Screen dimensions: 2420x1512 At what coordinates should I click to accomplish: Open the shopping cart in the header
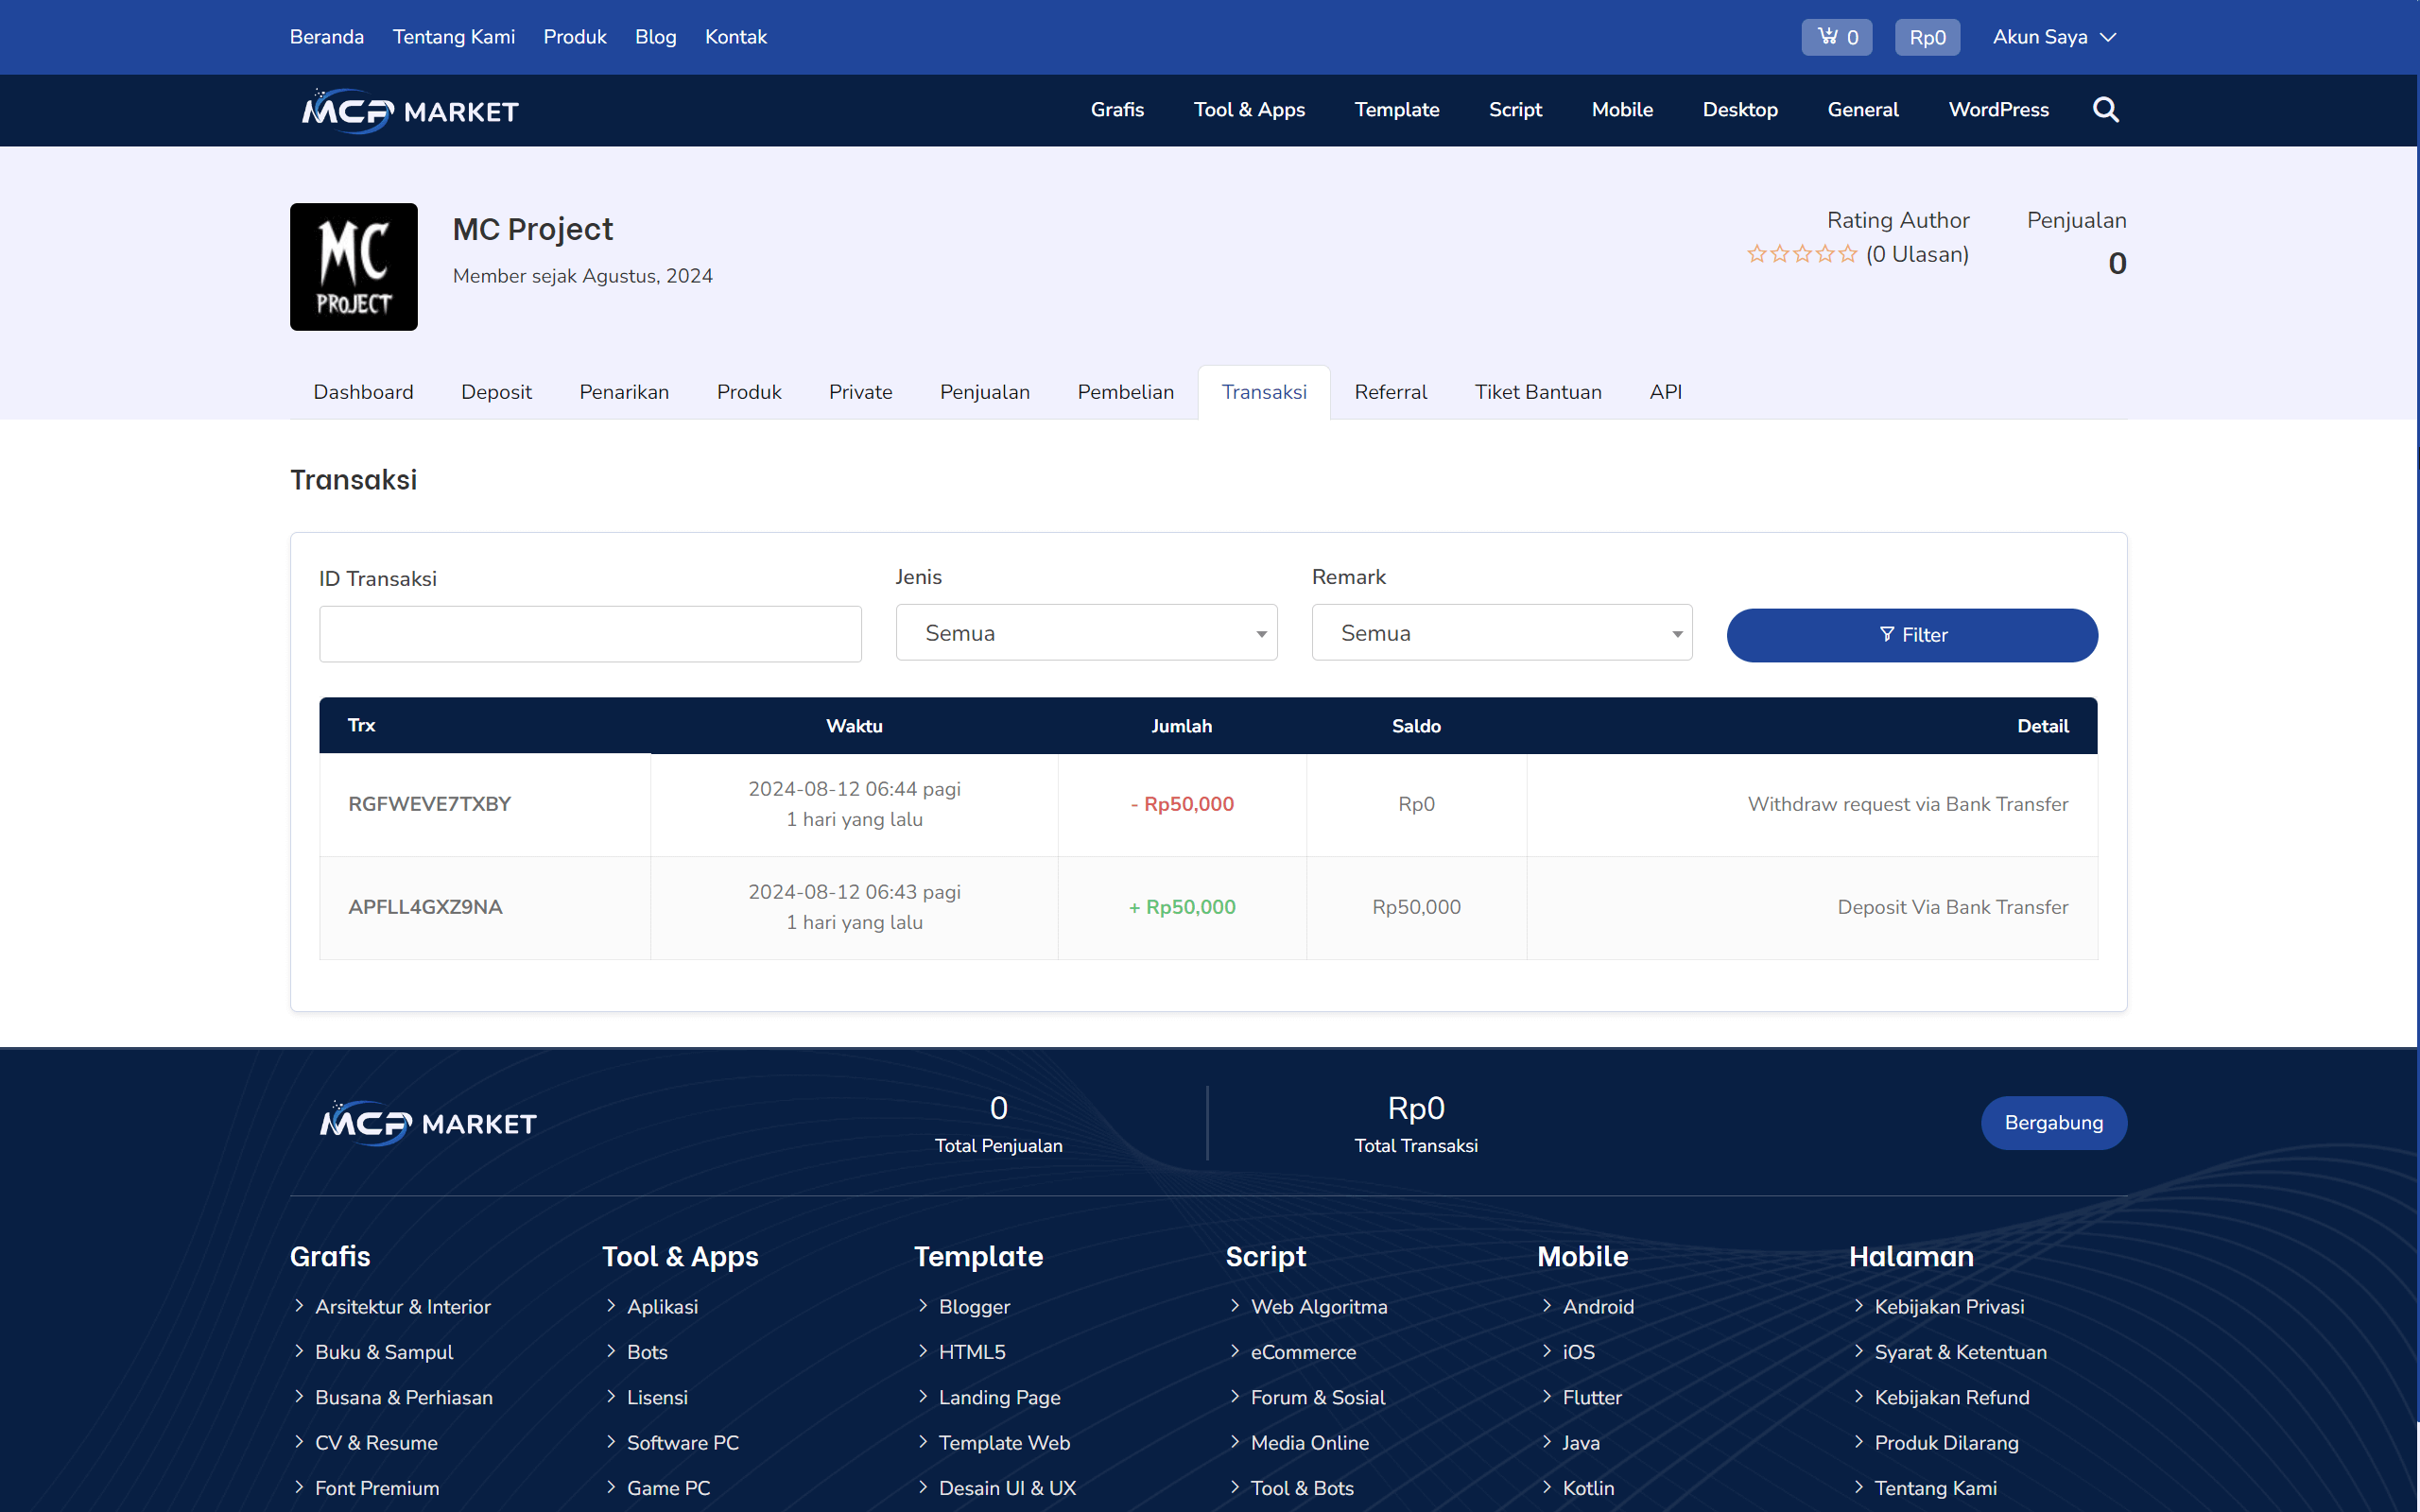[1836, 36]
